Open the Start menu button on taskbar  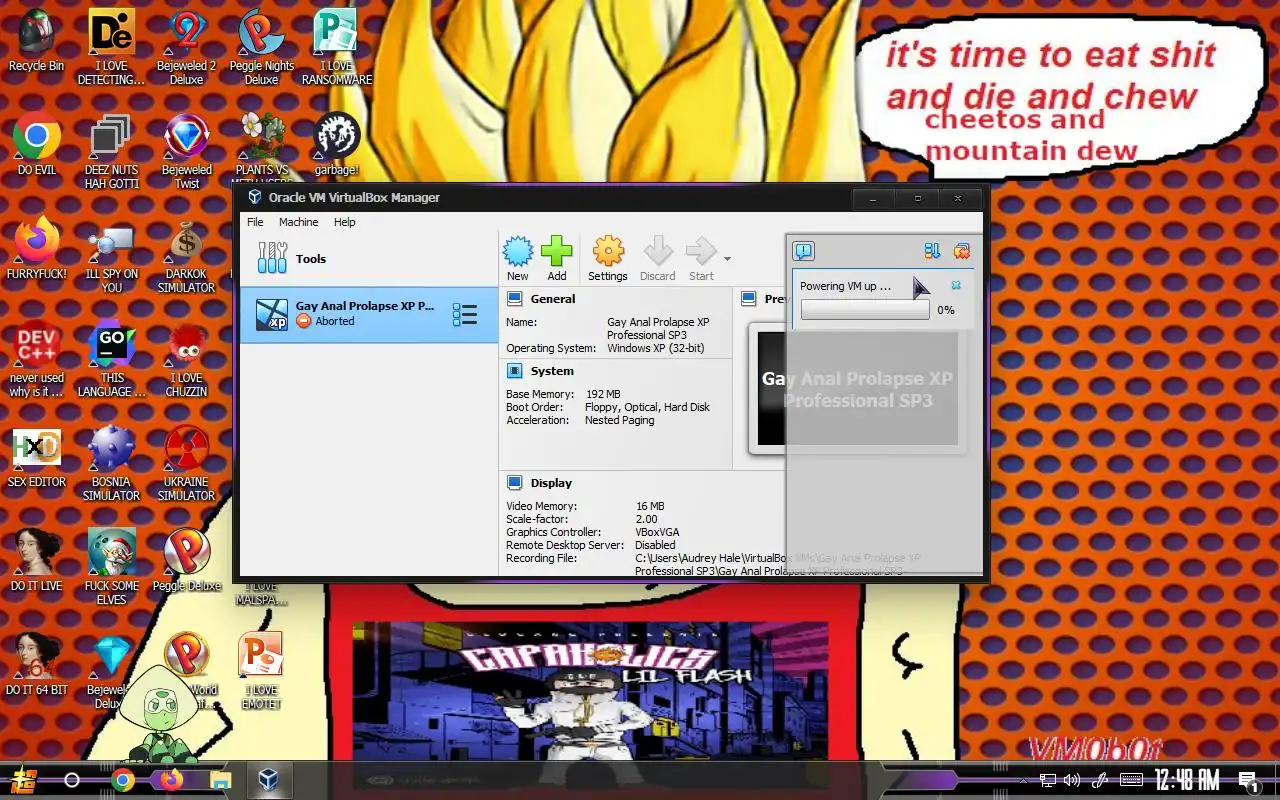24,780
